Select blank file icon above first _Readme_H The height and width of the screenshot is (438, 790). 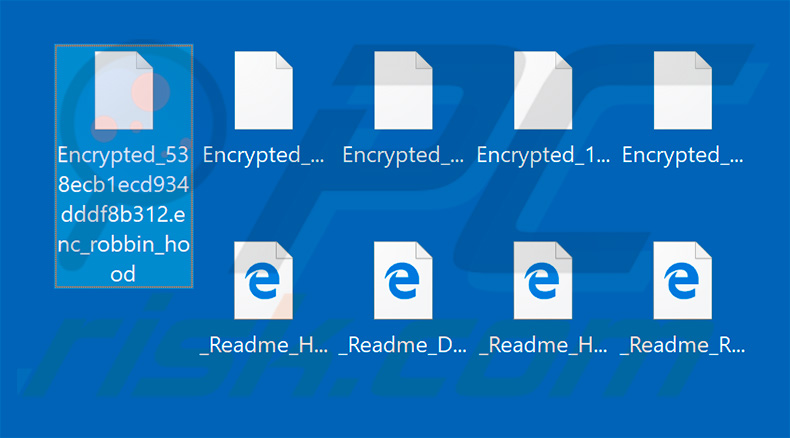(x=263, y=92)
